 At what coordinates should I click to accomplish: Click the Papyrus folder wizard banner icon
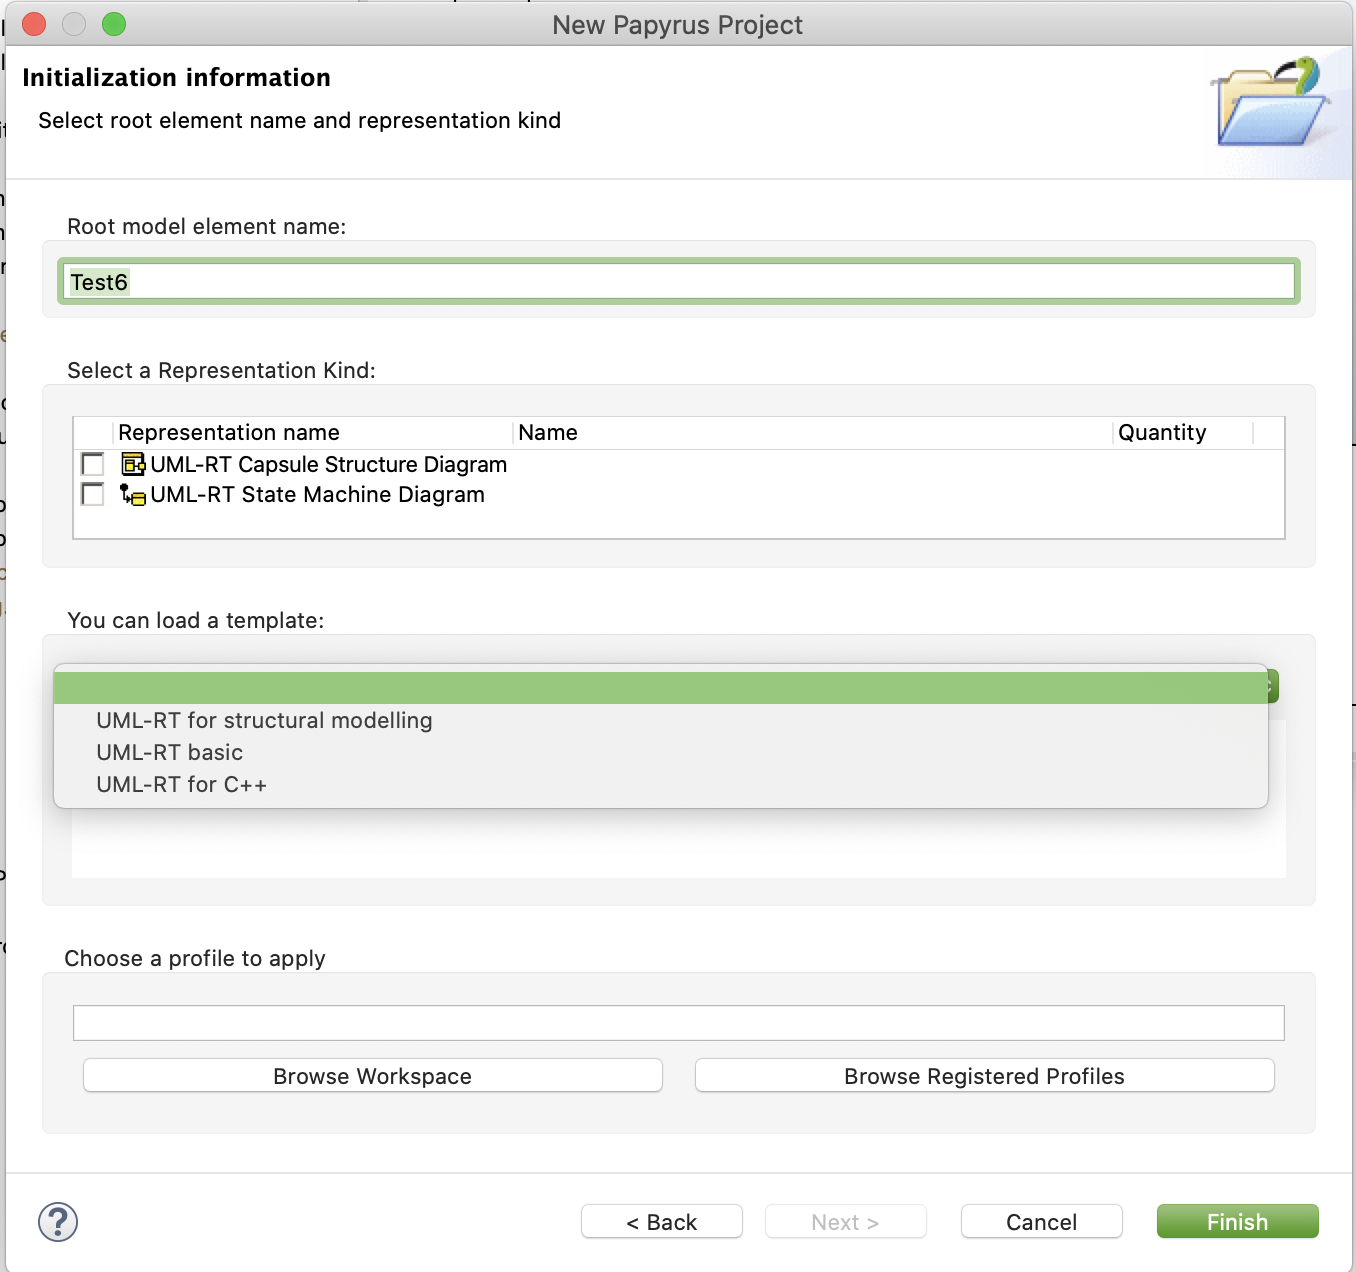tap(1269, 103)
